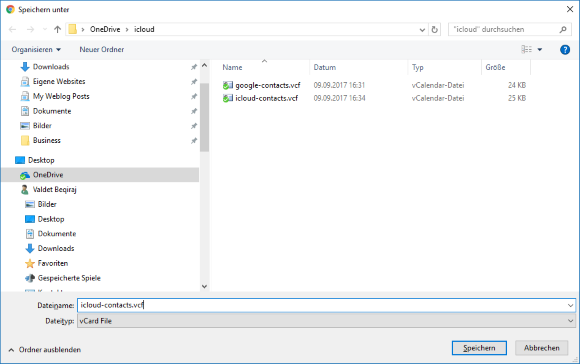Save the file with Speichern
The height and width of the screenshot is (364, 580).
[479, 348]
